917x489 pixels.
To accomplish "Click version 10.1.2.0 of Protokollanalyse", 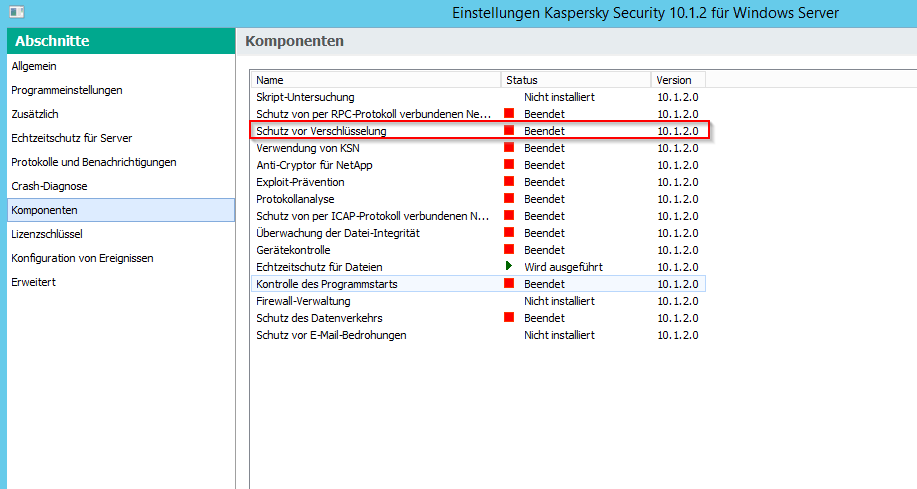I will click(678, 199).
